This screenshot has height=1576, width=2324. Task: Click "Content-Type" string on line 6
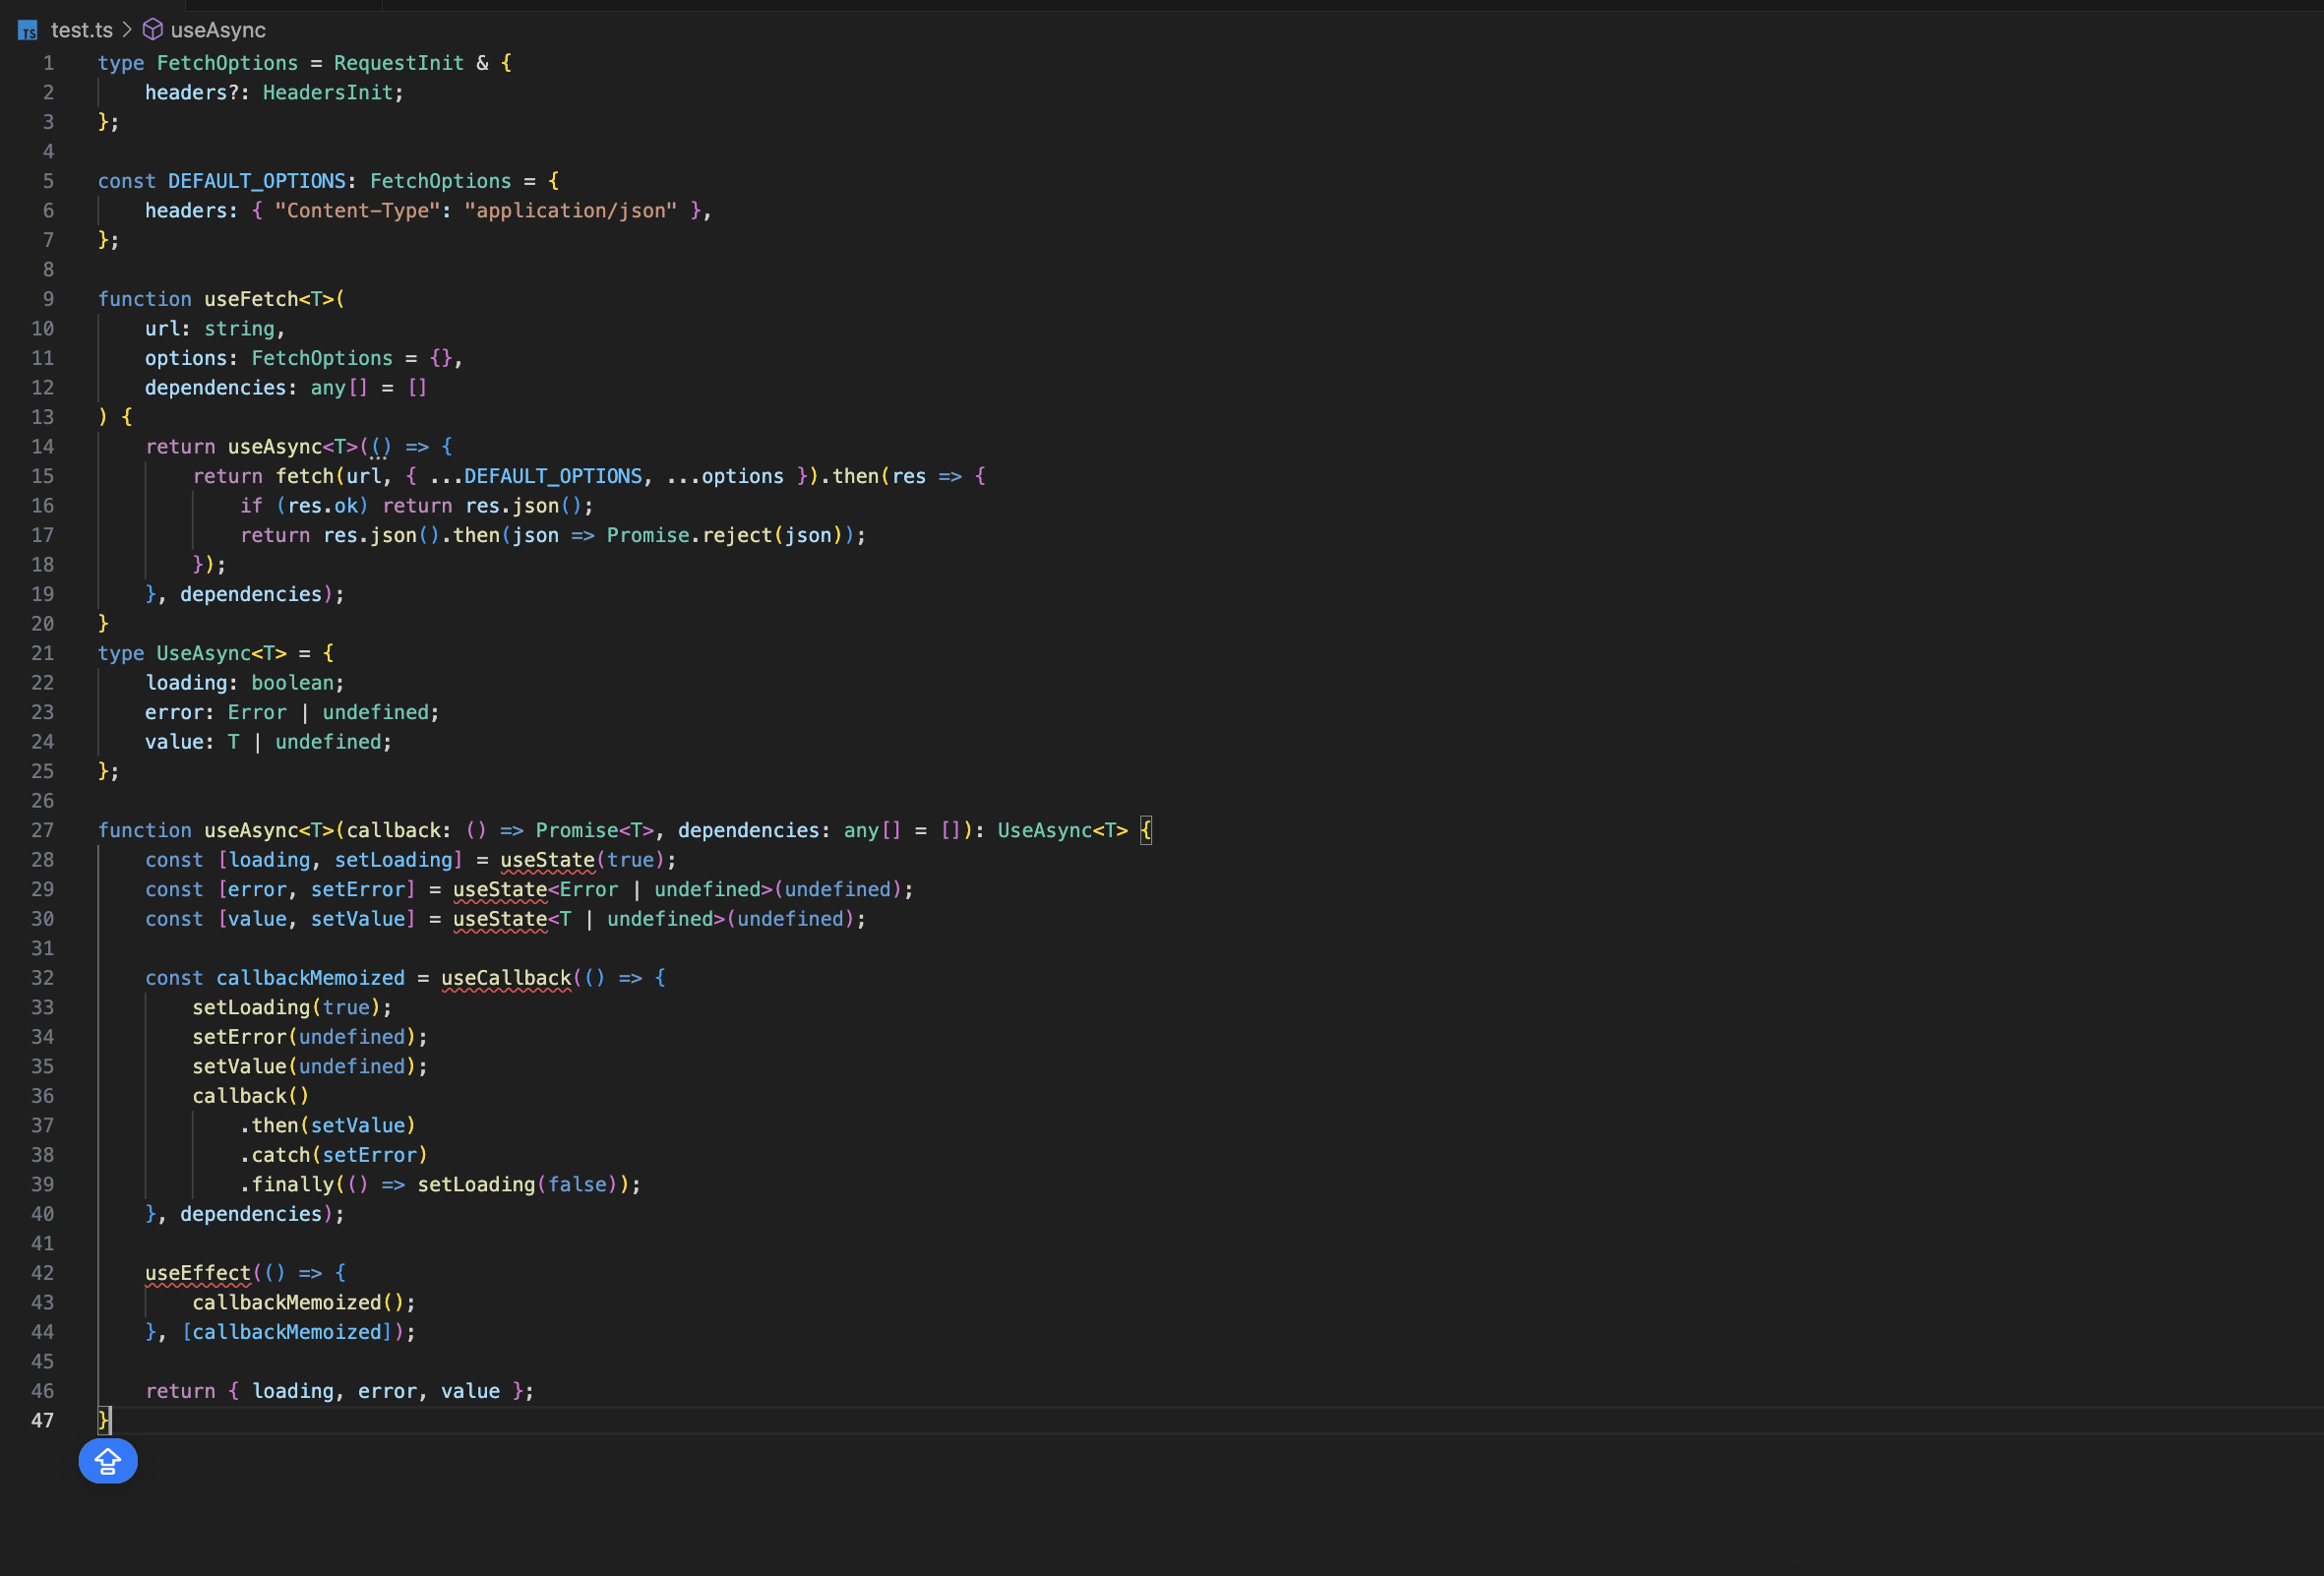pyautogui.click(x=358, y=210)
